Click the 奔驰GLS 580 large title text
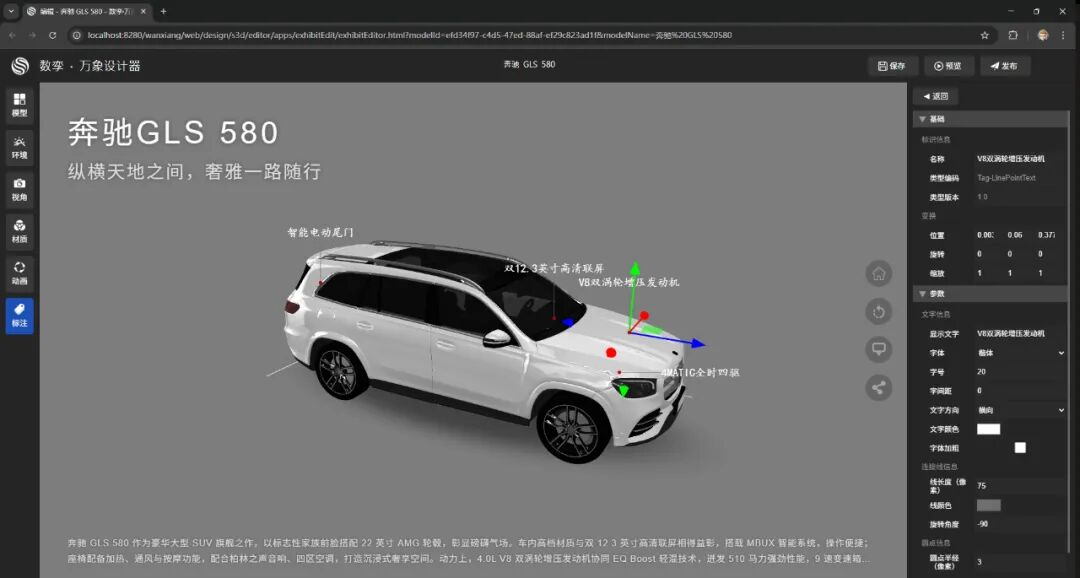The image size is (1080, 578). coord(174,132)
